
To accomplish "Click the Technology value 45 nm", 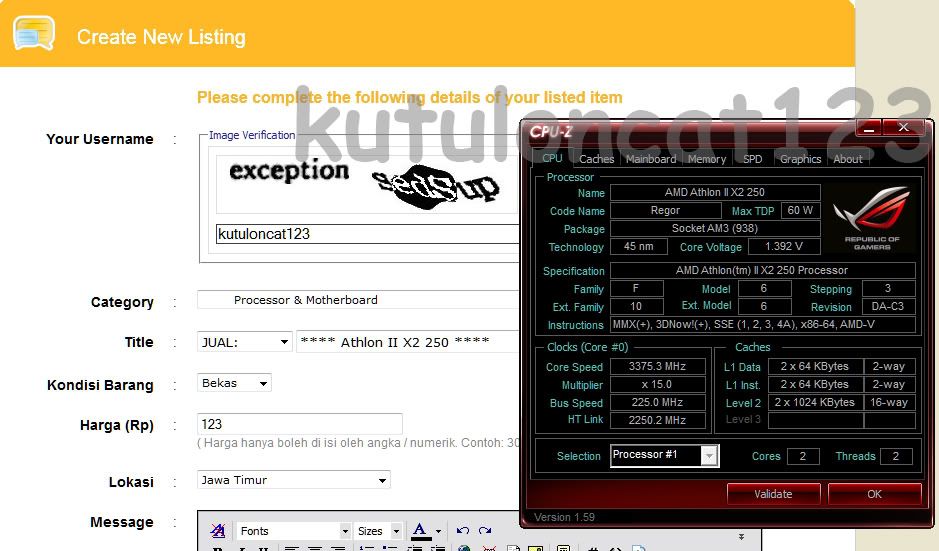I will (639, 246).
